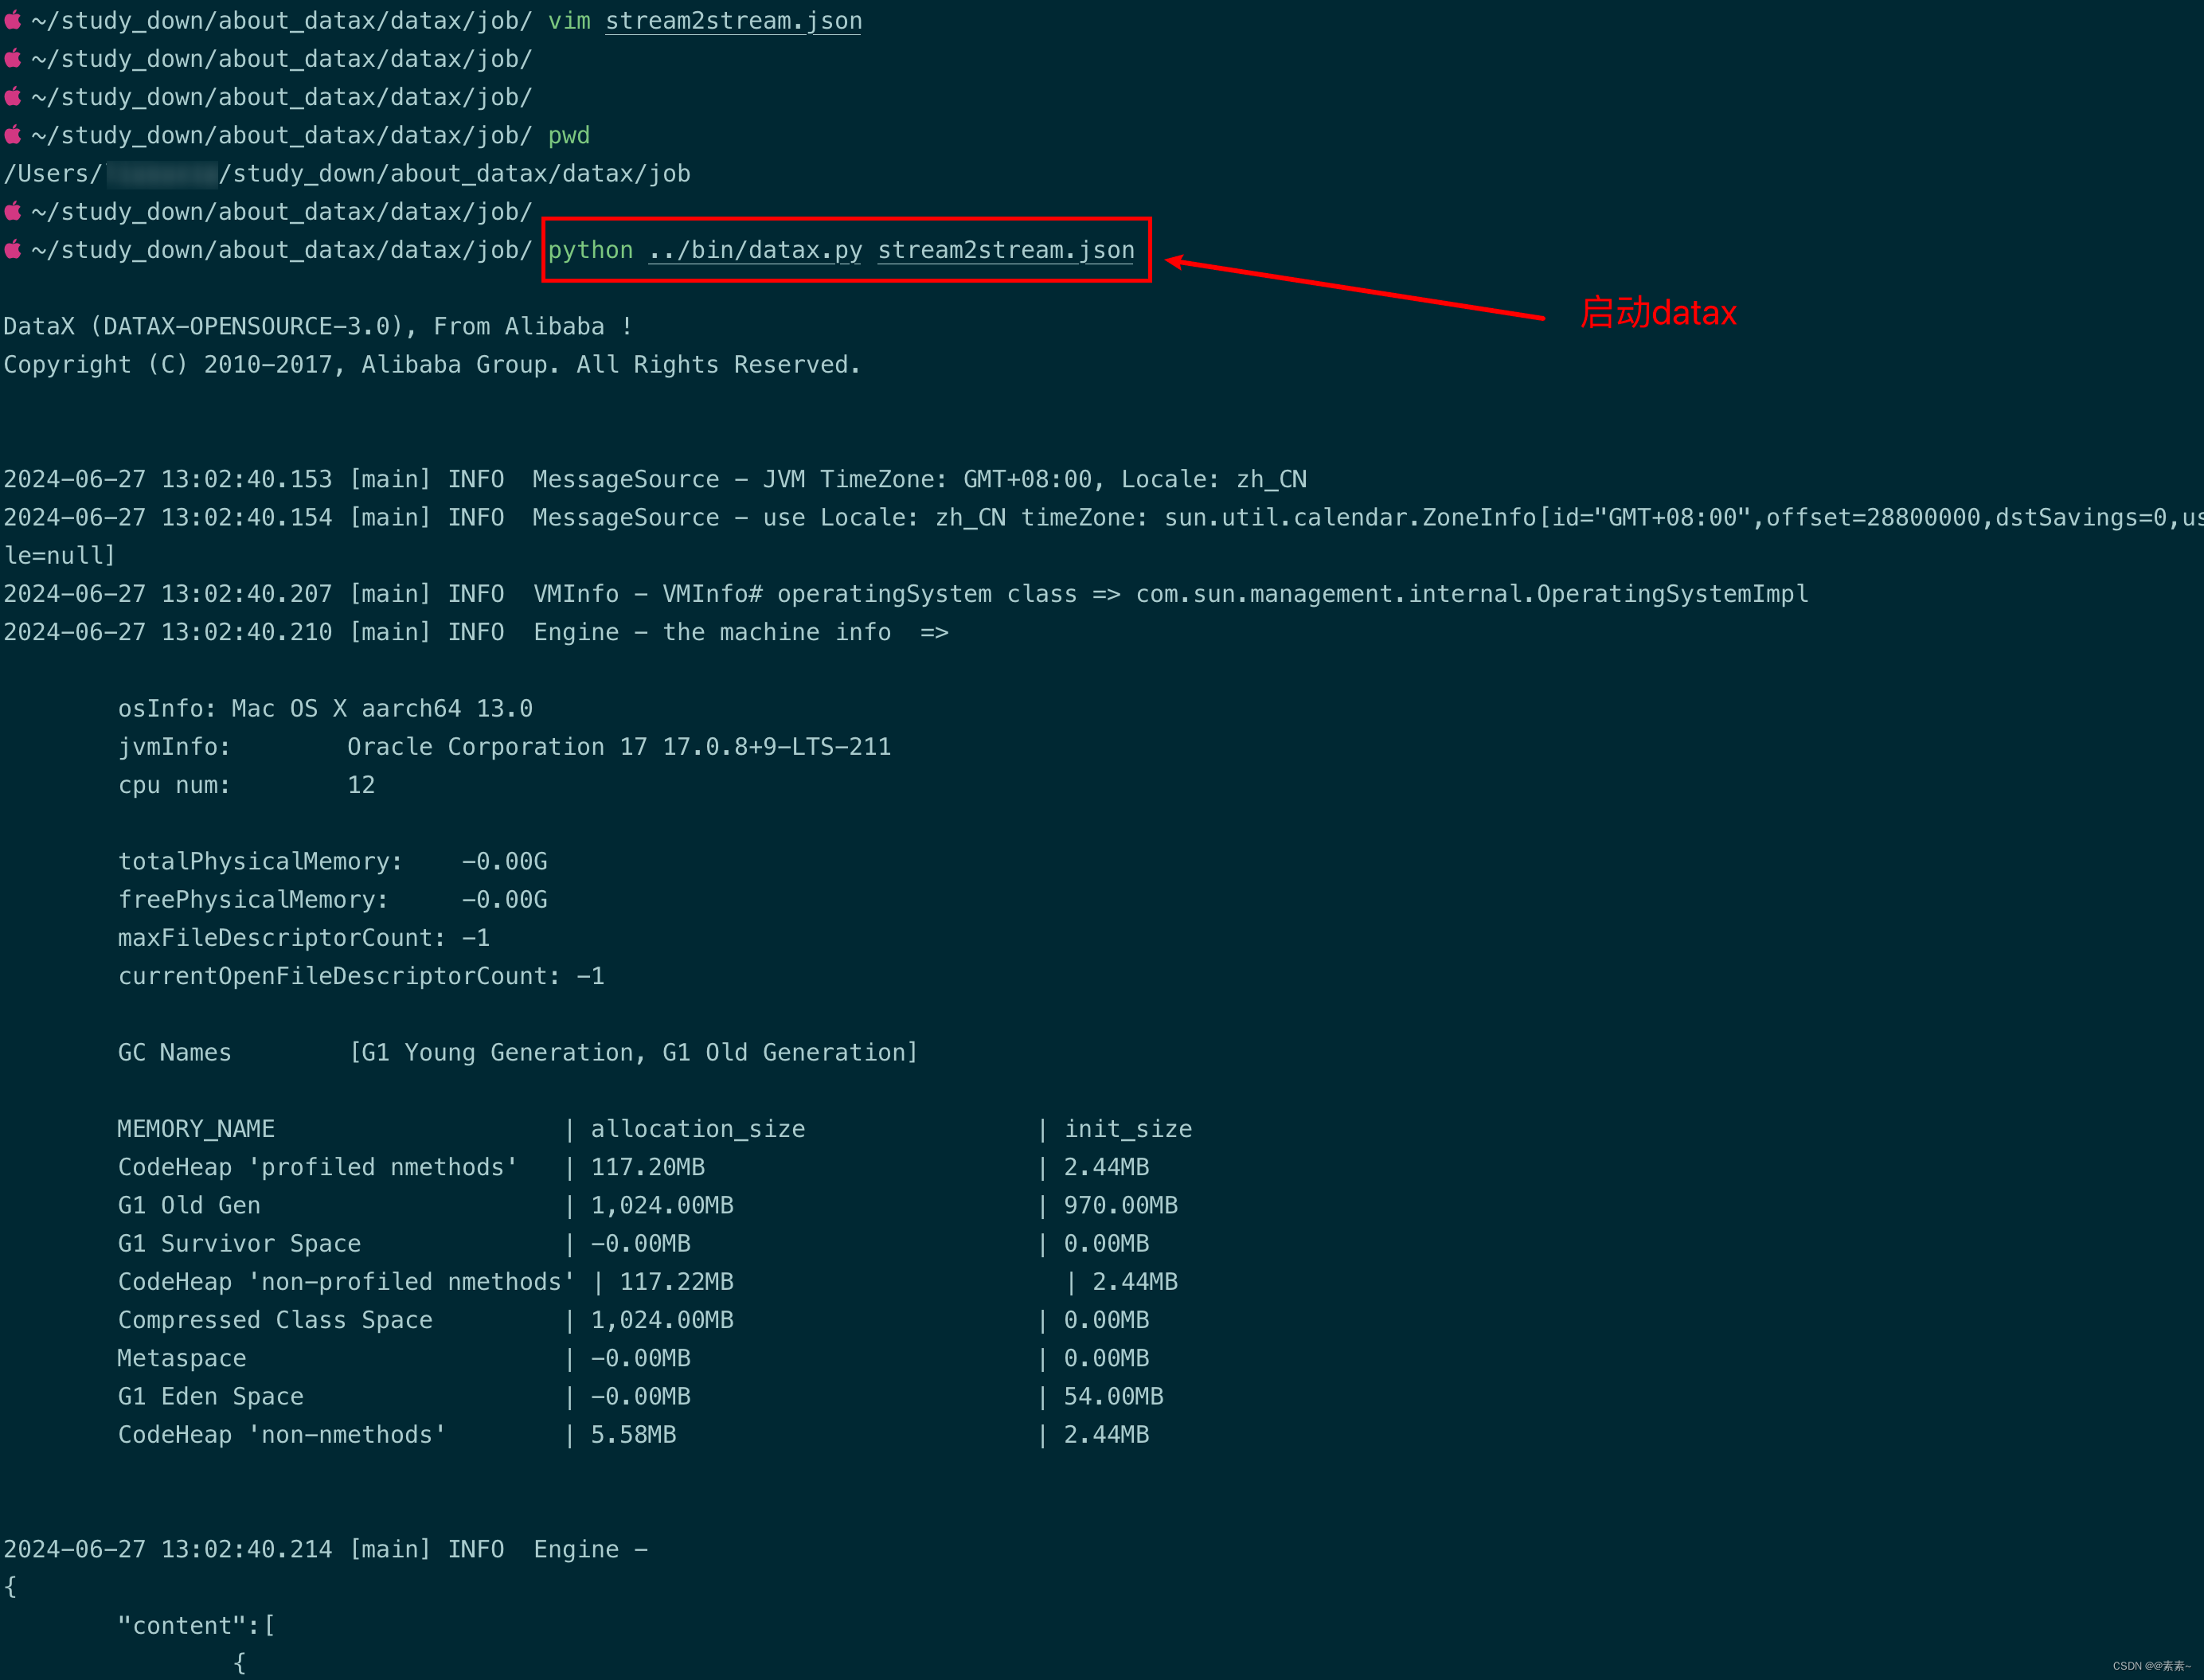Click the 'GC Names' label
Image resolution: width=2204 pixels, height=1680 pixels.
(x=174, y=1053)
